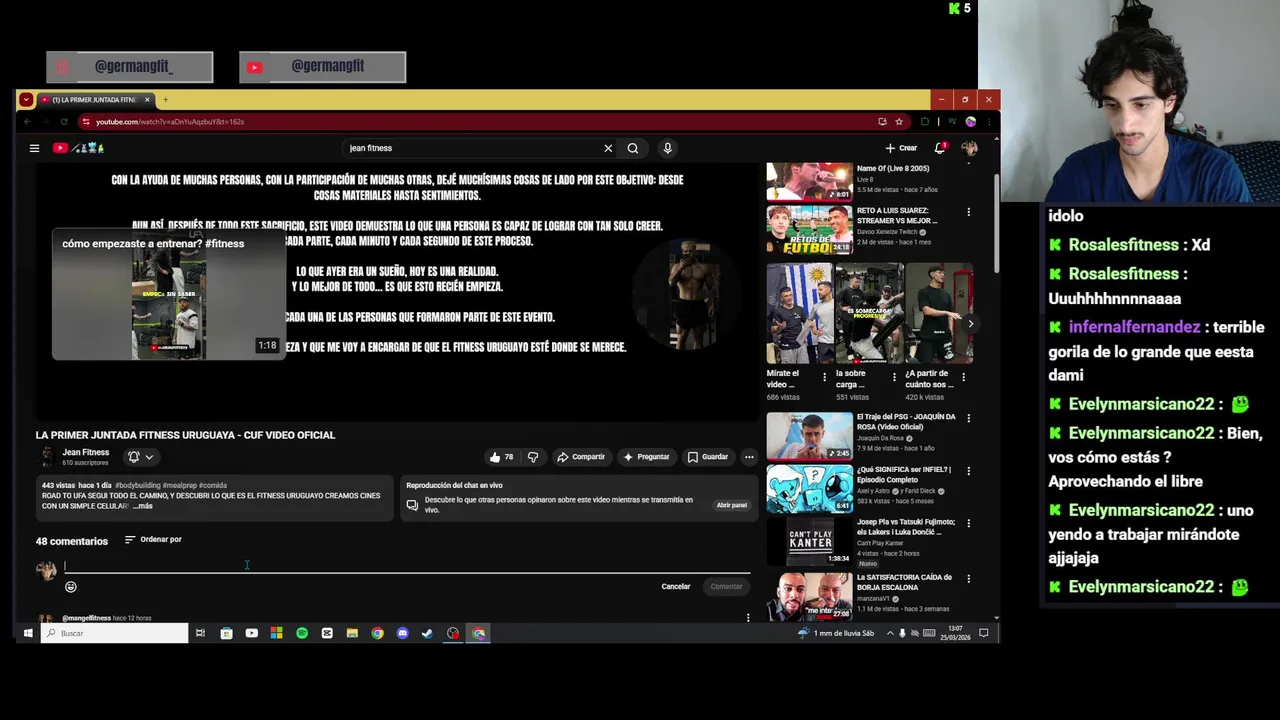1280x720 pixels.
Task: Open 'El Traje del PSG' video thumbnail
Action: click(809, 436)
